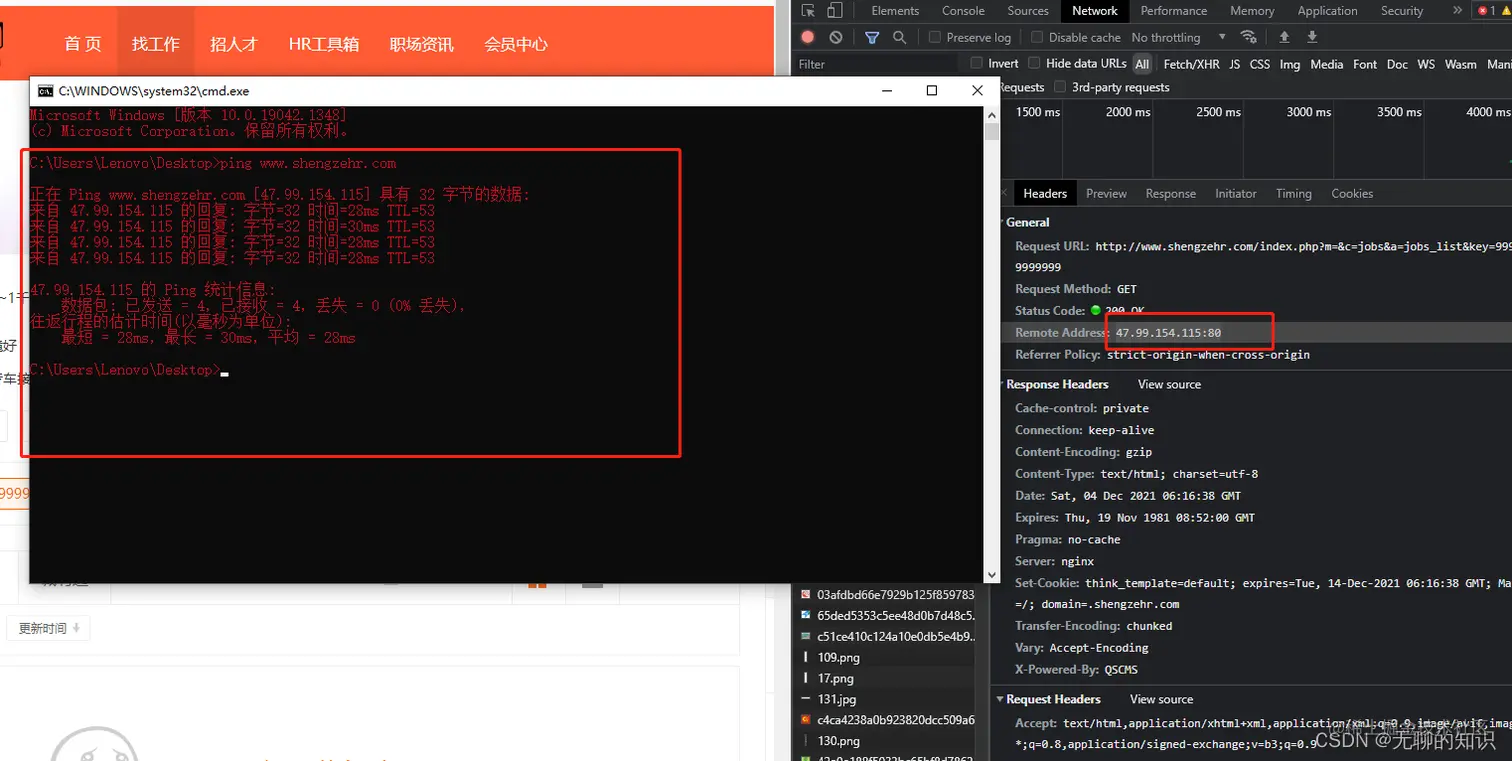Open 招人才 in the website navigation
1512x761 pixels.
point(234,44)
